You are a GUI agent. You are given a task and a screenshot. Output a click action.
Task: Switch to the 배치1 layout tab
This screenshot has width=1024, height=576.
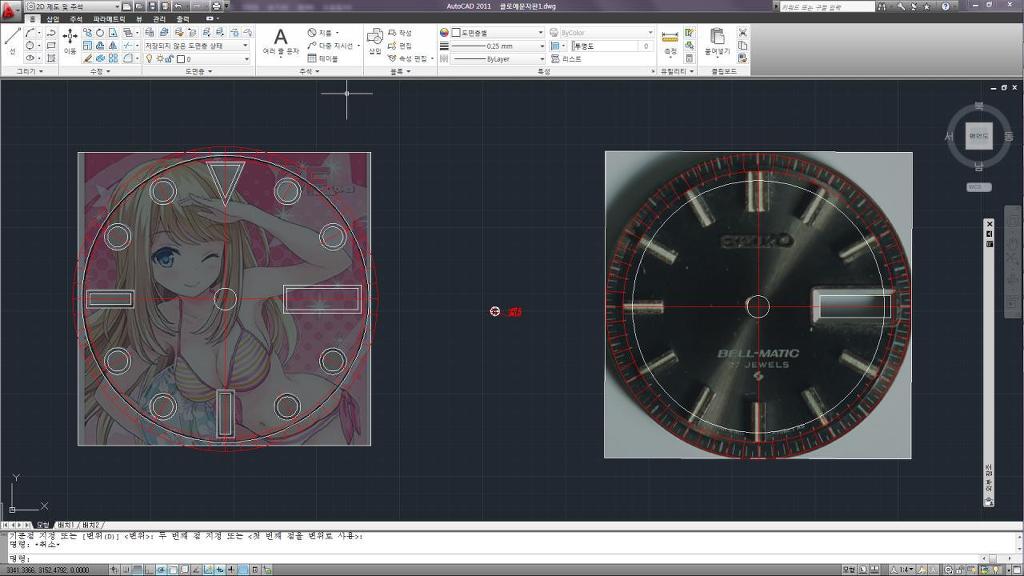tap(66, 525)
